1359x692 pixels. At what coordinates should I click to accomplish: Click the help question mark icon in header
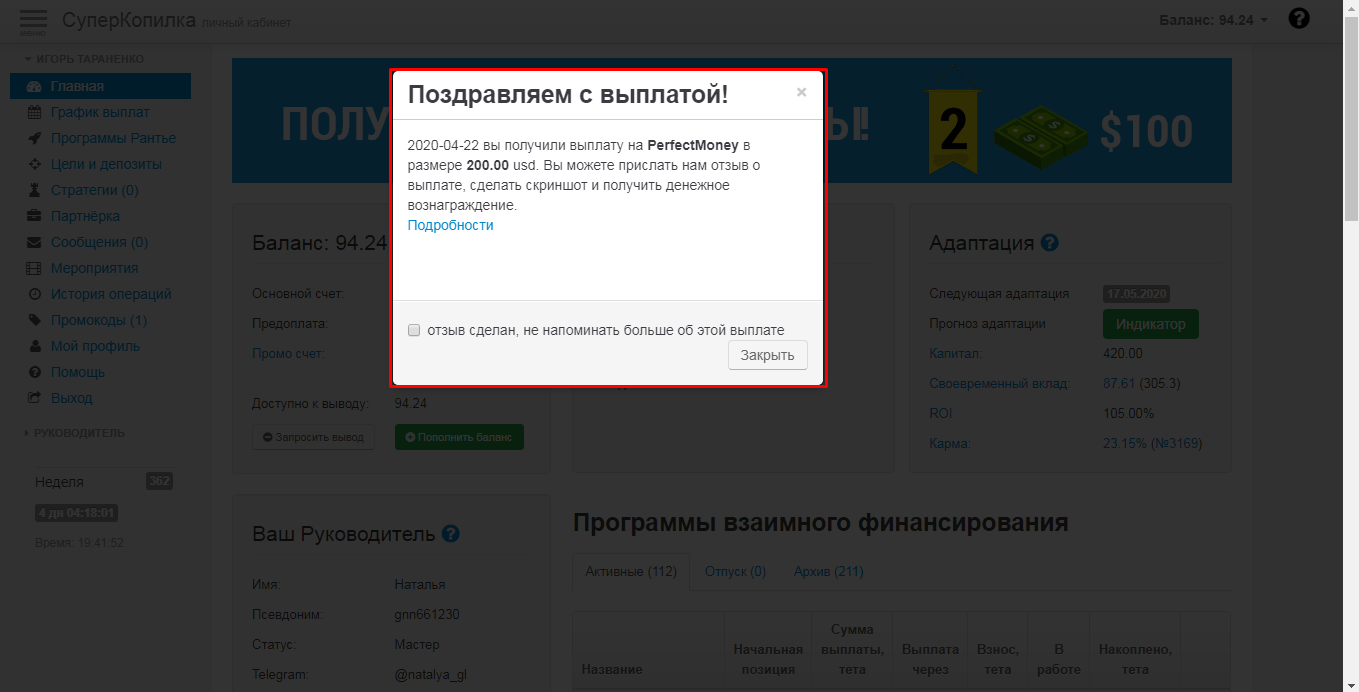click(x=1299, y=18)
